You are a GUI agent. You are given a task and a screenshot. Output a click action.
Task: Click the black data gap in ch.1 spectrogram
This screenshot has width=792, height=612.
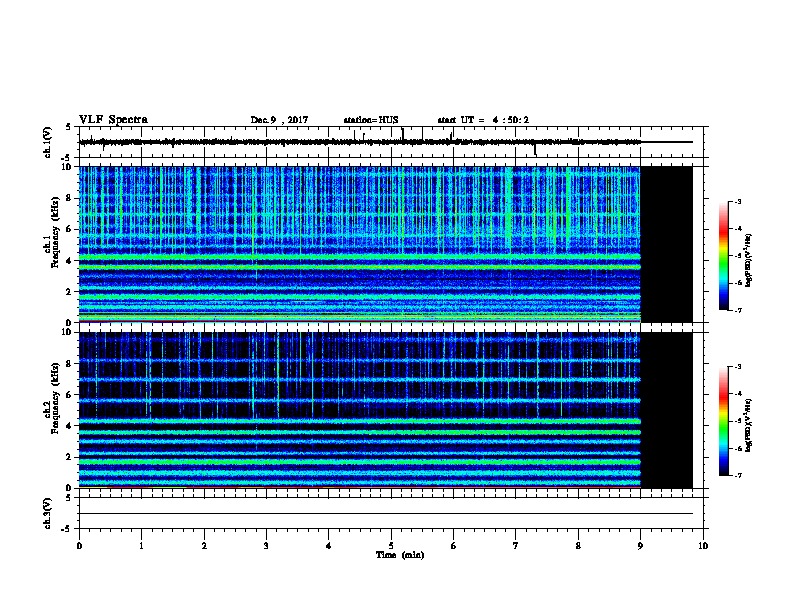[667, 244]
